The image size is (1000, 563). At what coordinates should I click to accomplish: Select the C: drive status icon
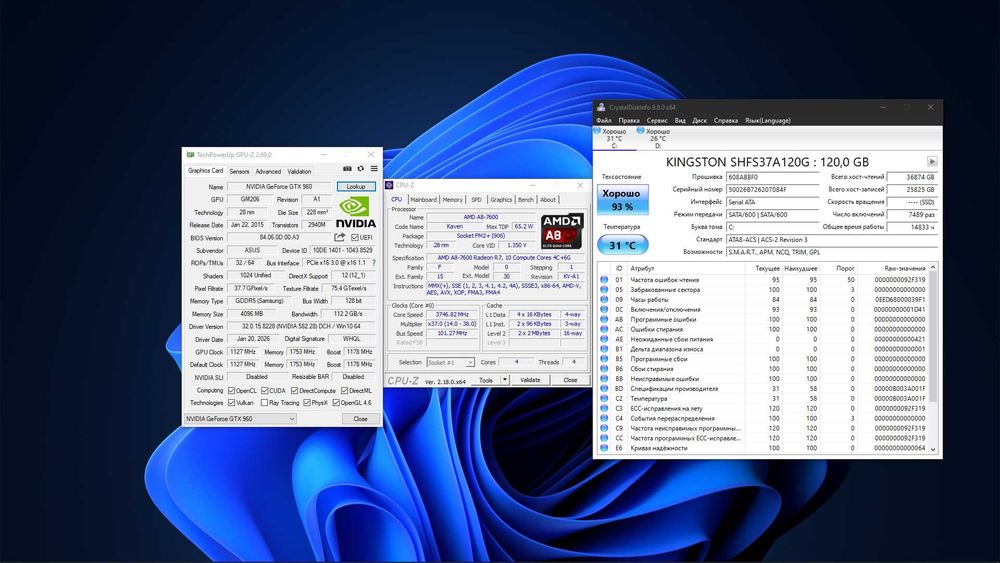point(597,131)
